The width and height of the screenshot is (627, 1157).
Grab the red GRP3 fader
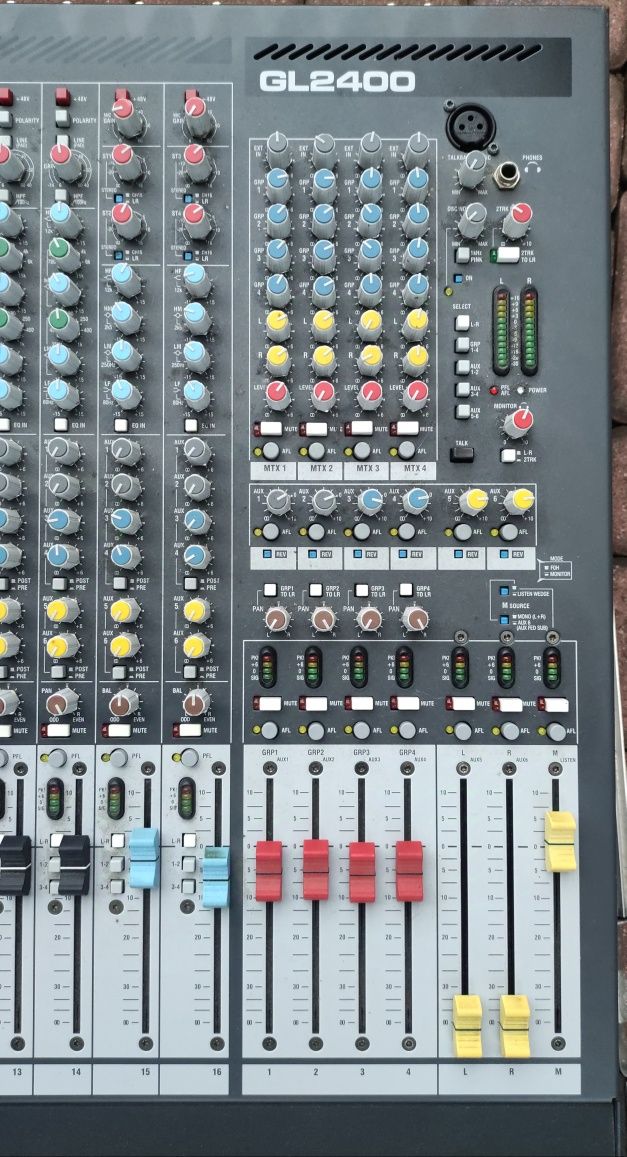[362, 872]
